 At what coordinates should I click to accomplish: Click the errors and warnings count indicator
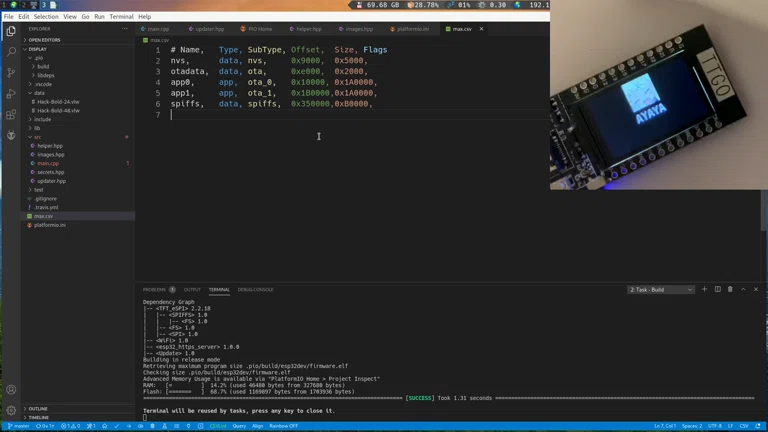pyautogui.click(x=70, y=426)
